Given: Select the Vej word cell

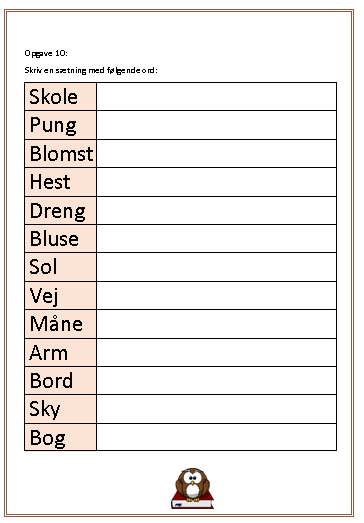Looking at the screenshot, I should coord(60,296).
